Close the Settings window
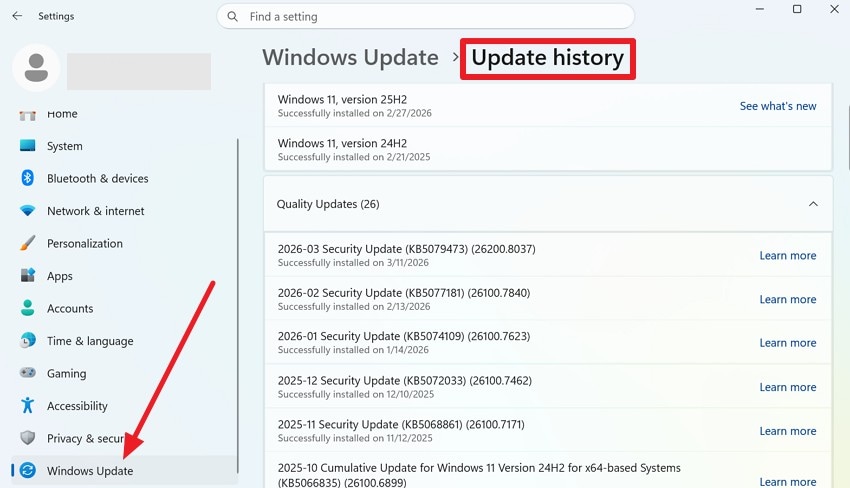Image resolution: width=850 pixels, height=488 pixels. (834, 9)
